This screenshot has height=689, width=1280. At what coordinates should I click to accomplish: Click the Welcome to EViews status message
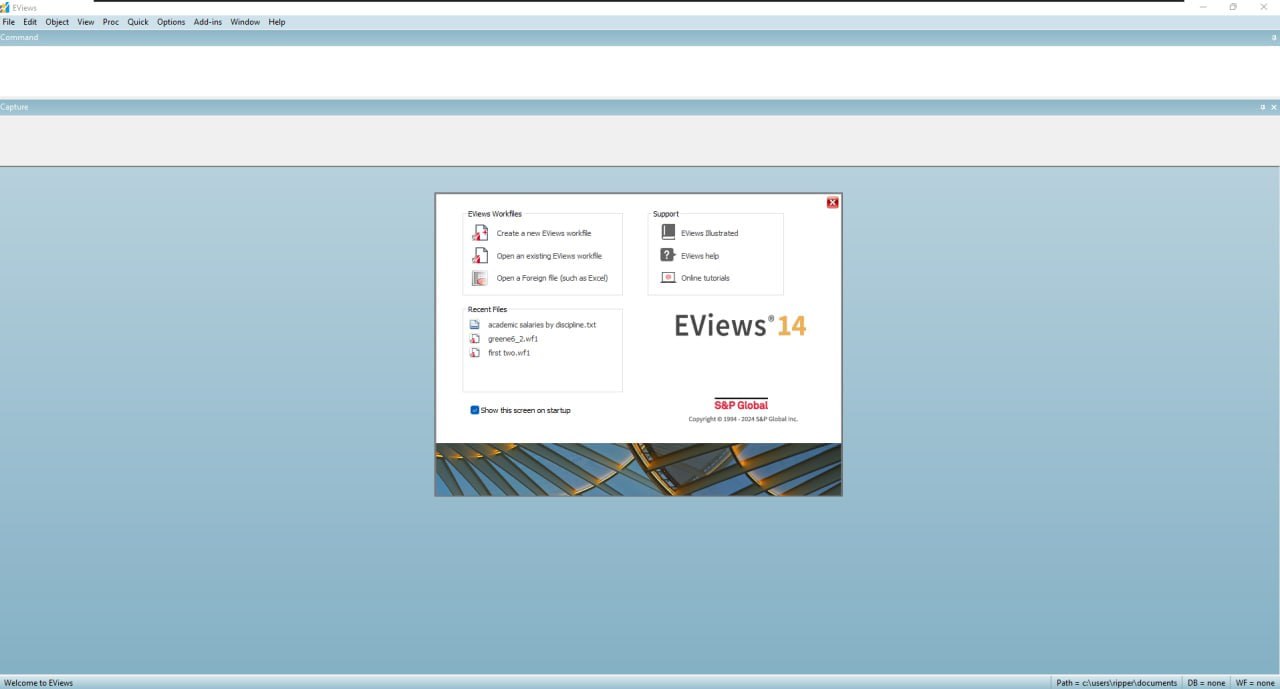[x=39, y=683]
